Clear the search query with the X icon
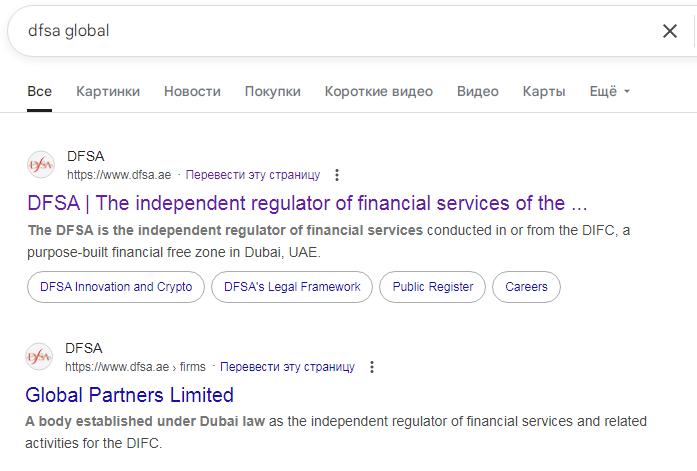This screenshot has width=697, height=471. (x=669, y=31)
